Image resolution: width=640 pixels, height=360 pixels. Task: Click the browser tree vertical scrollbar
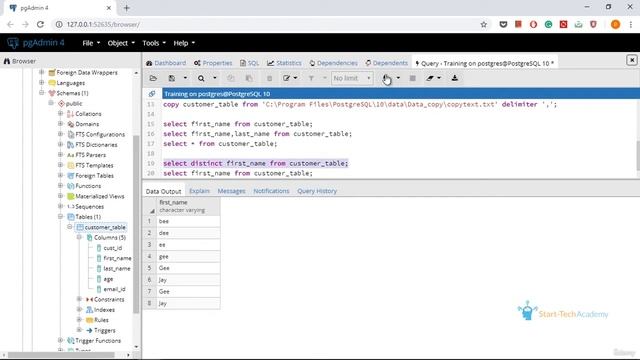[136, 224]
